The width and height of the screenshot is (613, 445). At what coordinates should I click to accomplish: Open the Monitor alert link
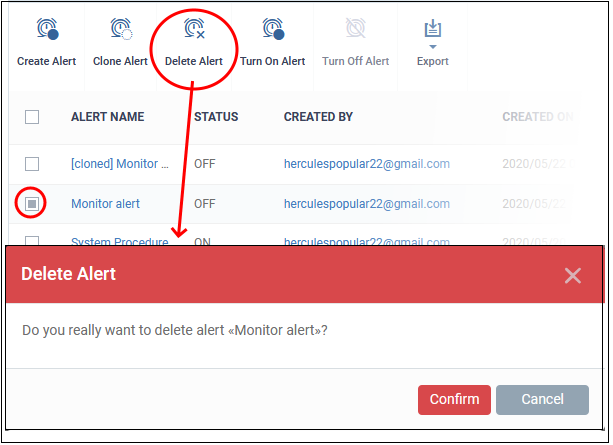[x=105, y=204]
